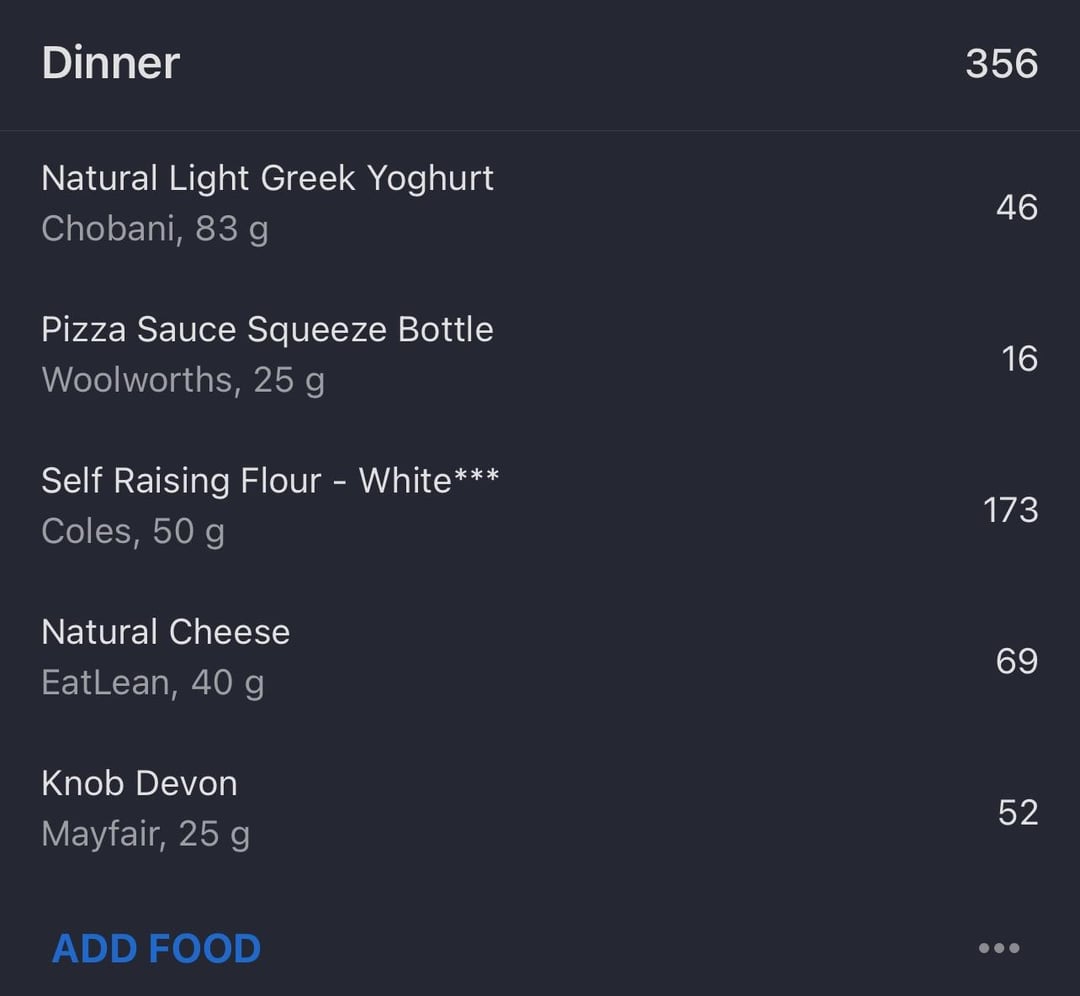Viewport: 1080px width, 996px height.
Task: Select the Natural Light Greek Yoghurt entry
Action: tap(540, 206)
